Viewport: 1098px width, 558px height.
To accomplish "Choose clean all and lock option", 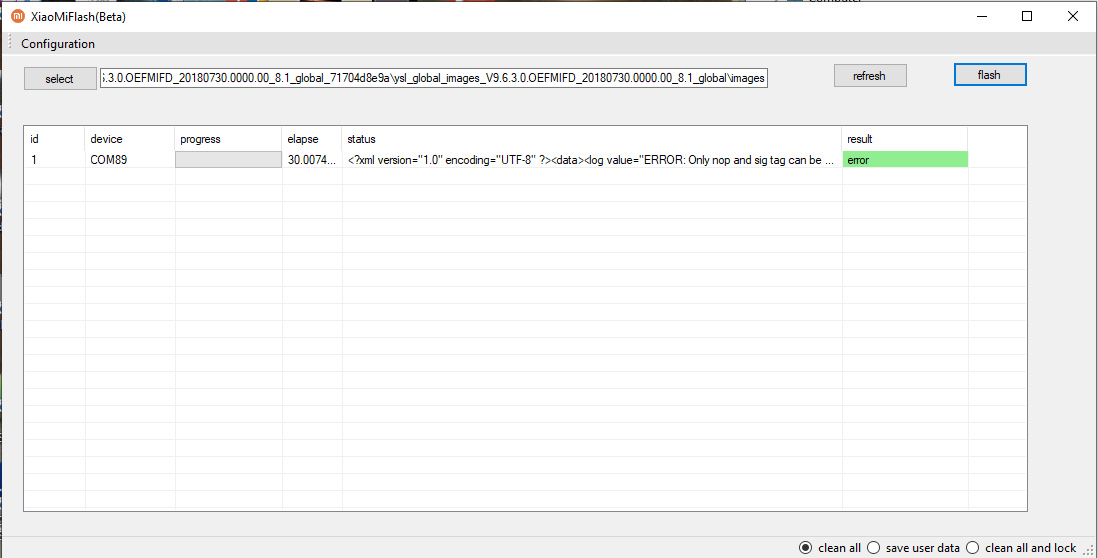I will coord(1021,547).
